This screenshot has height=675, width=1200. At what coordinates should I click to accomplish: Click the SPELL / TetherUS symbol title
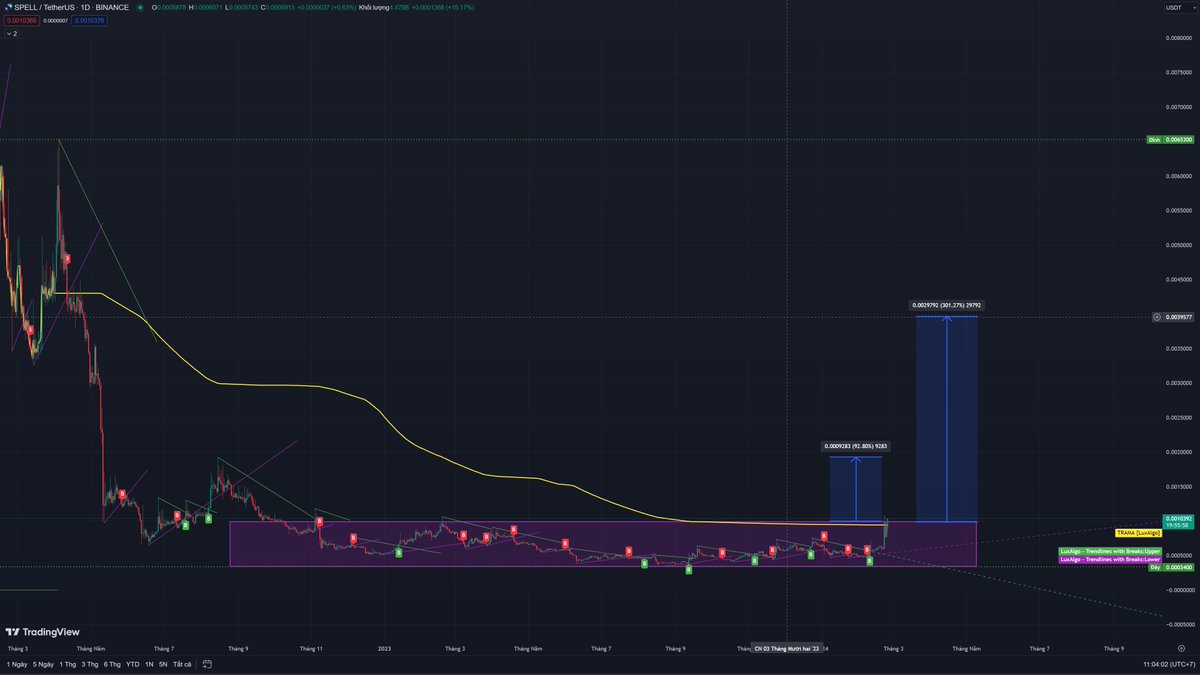pyautogui.click(x=70, y=7)
